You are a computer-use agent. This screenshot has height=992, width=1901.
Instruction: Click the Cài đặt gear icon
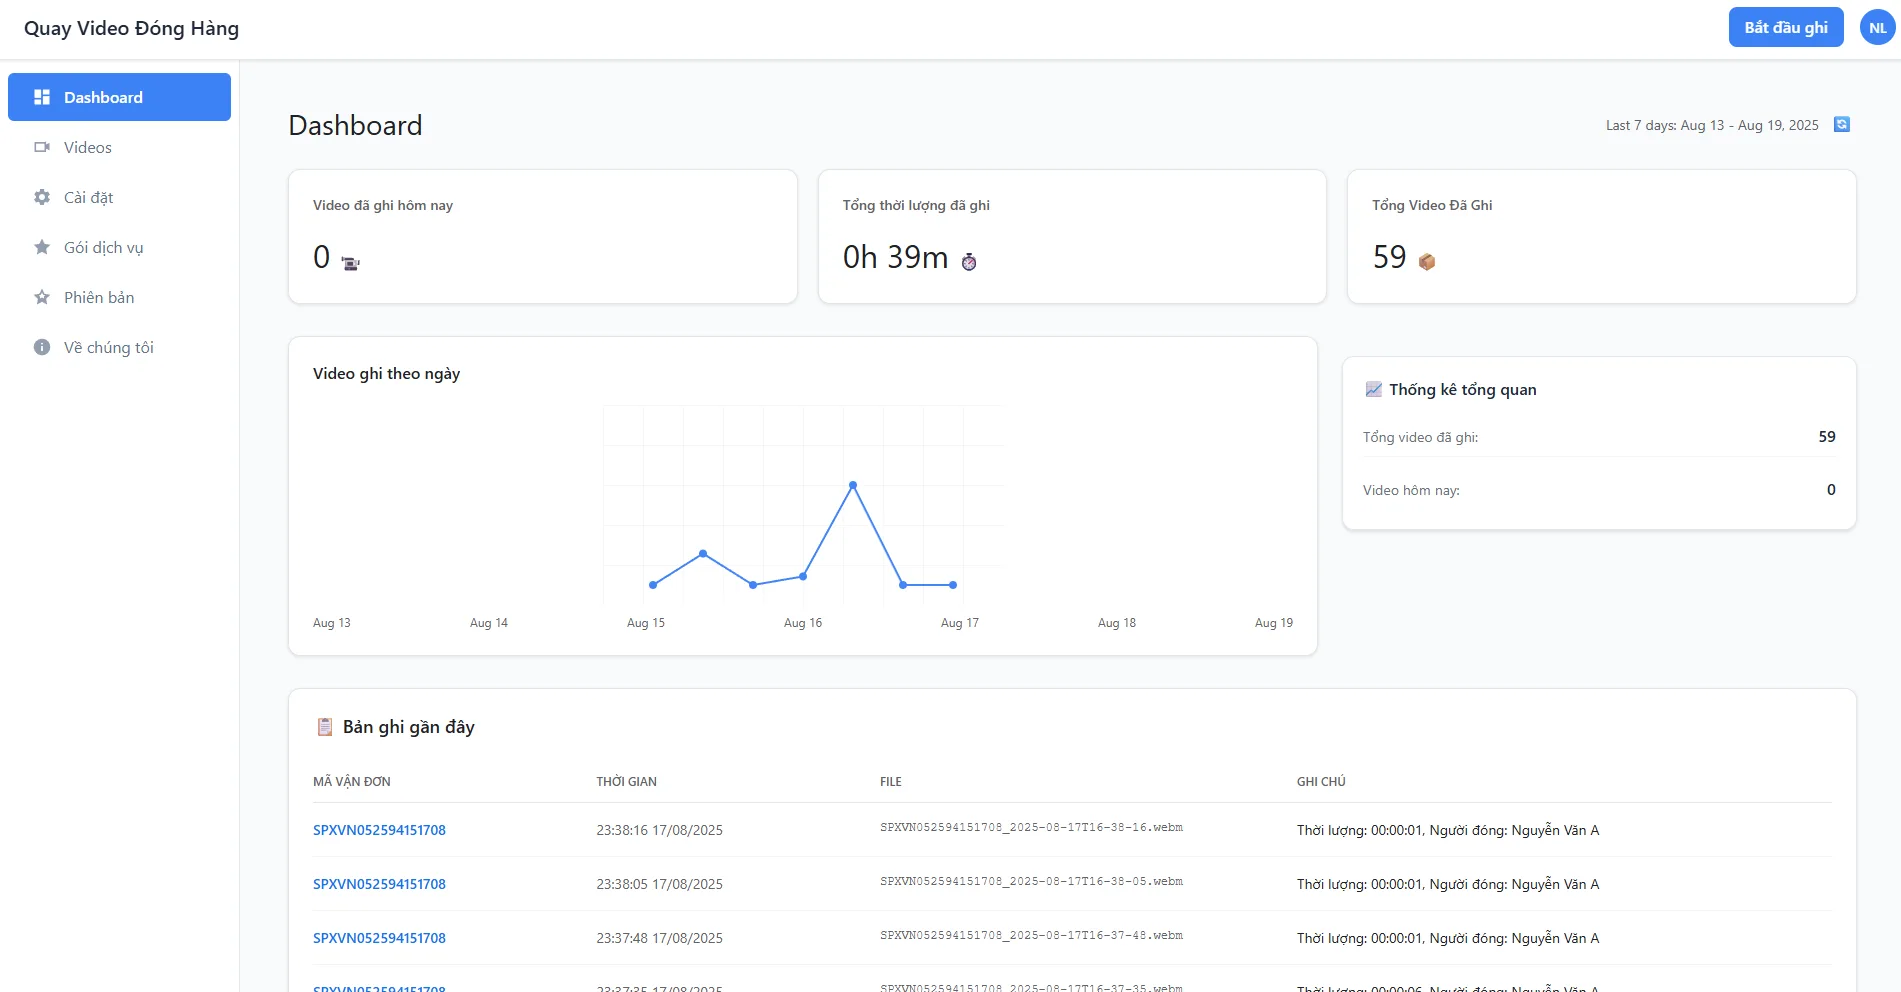tap(42, 197)
